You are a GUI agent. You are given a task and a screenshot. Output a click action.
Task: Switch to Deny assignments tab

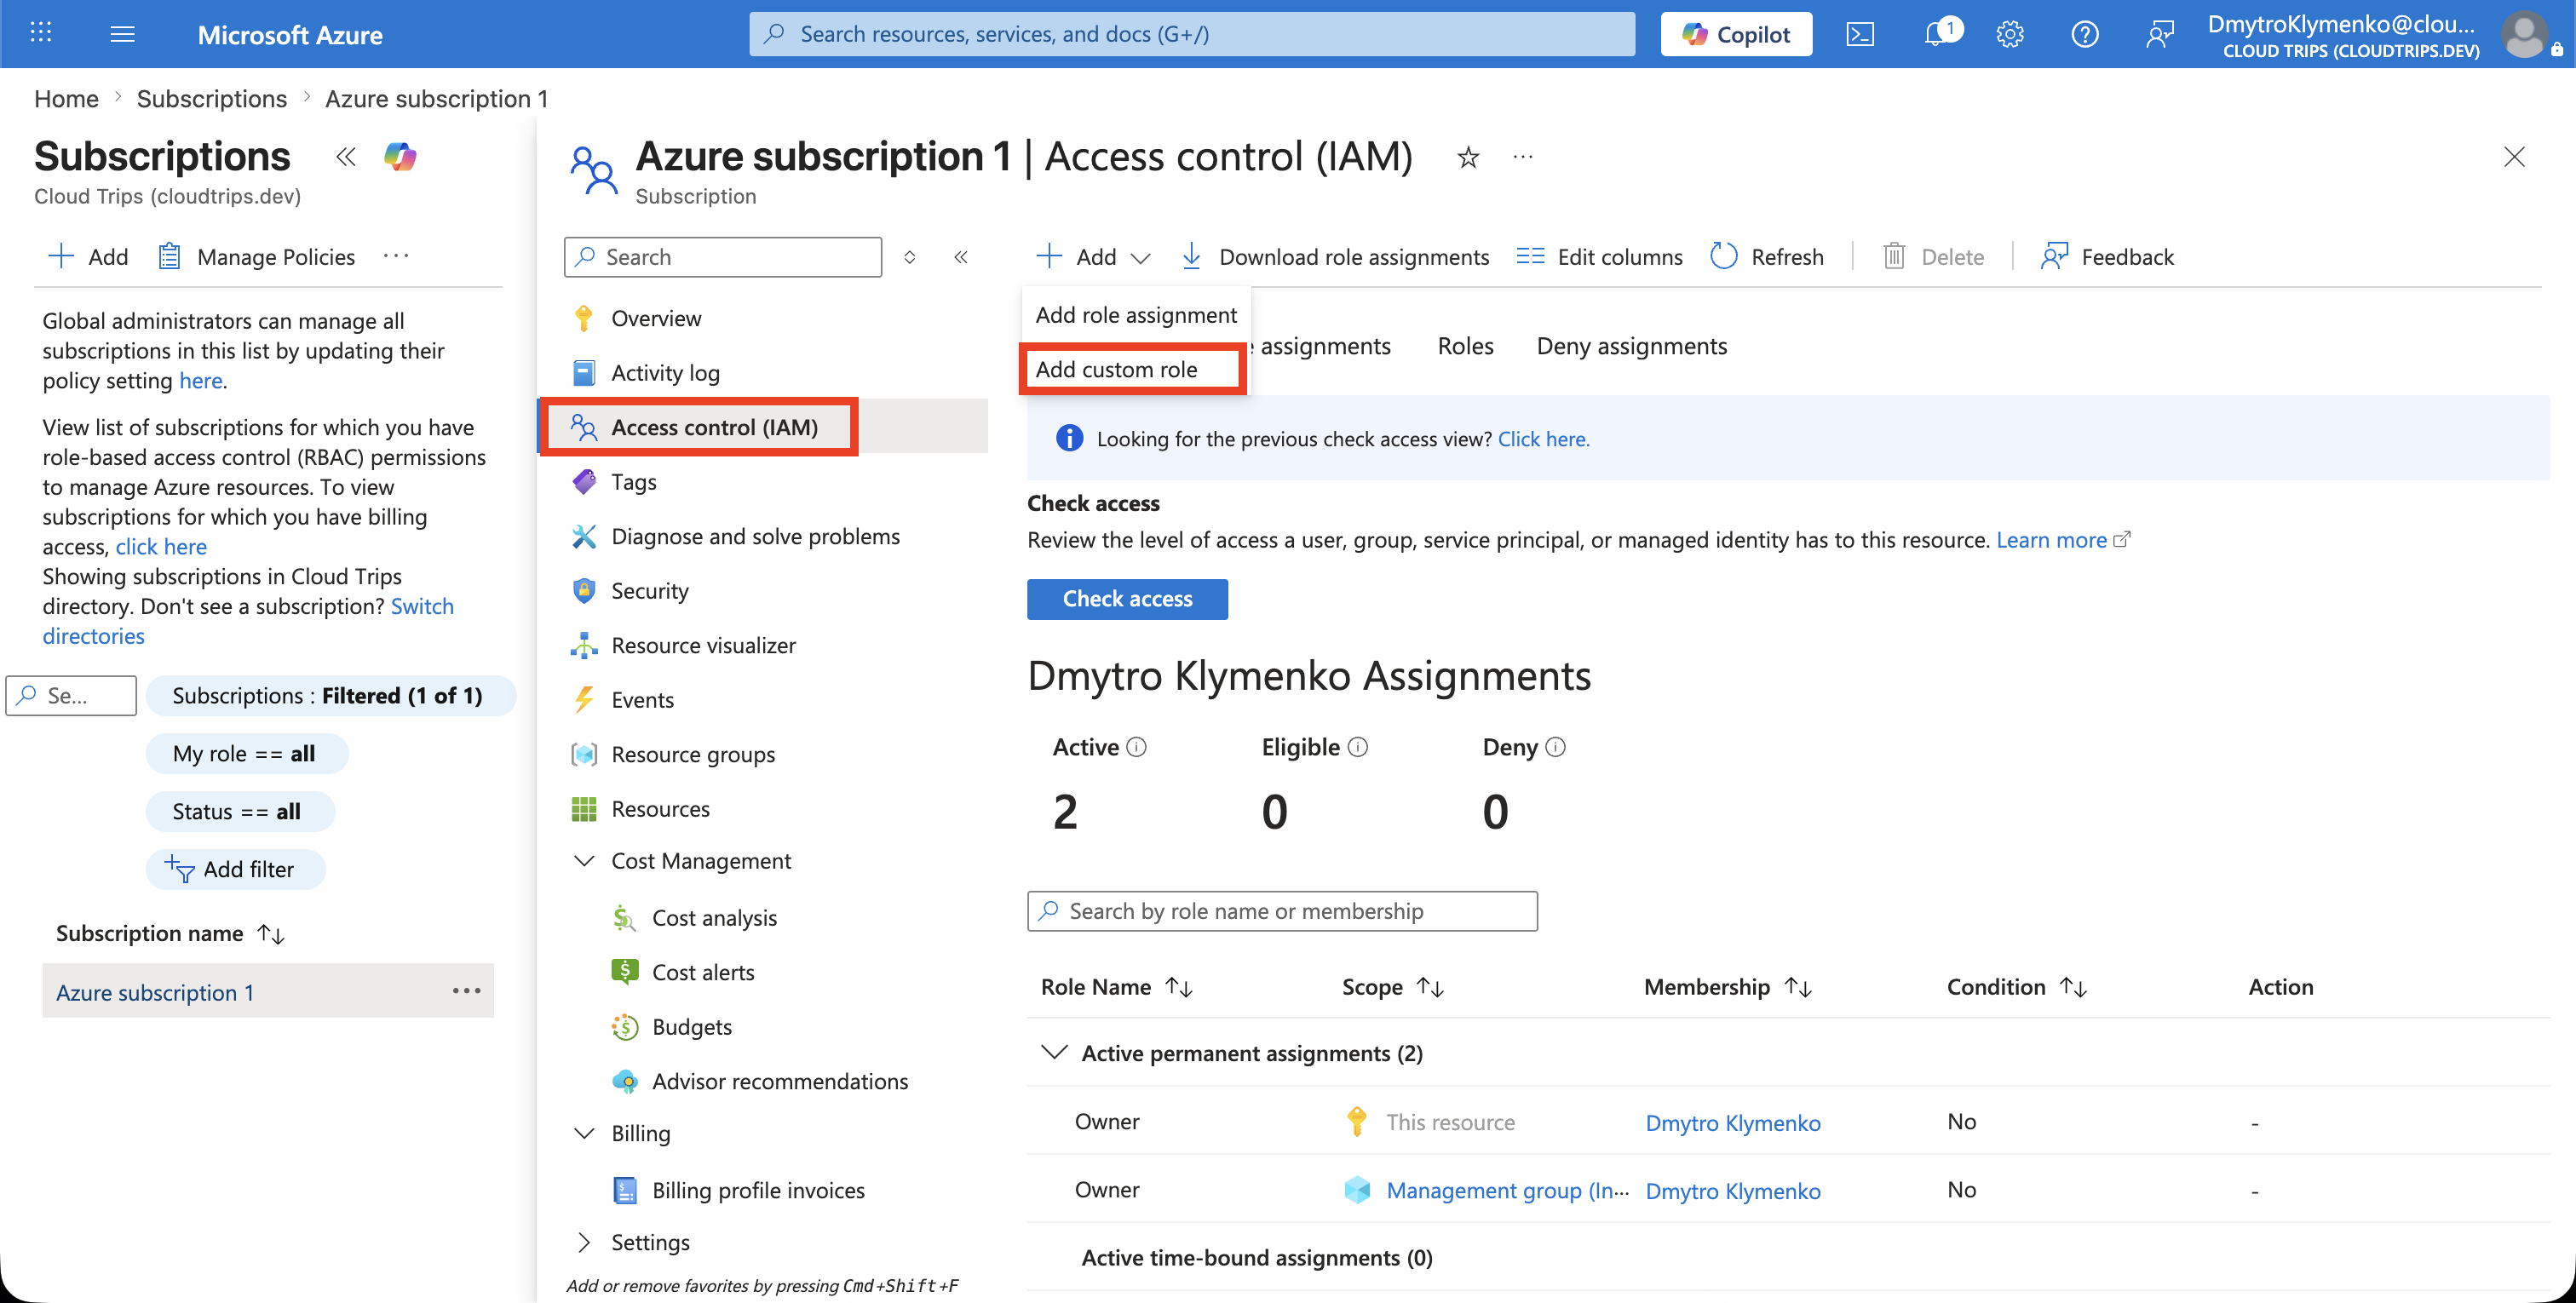[x=1631, y=346]
